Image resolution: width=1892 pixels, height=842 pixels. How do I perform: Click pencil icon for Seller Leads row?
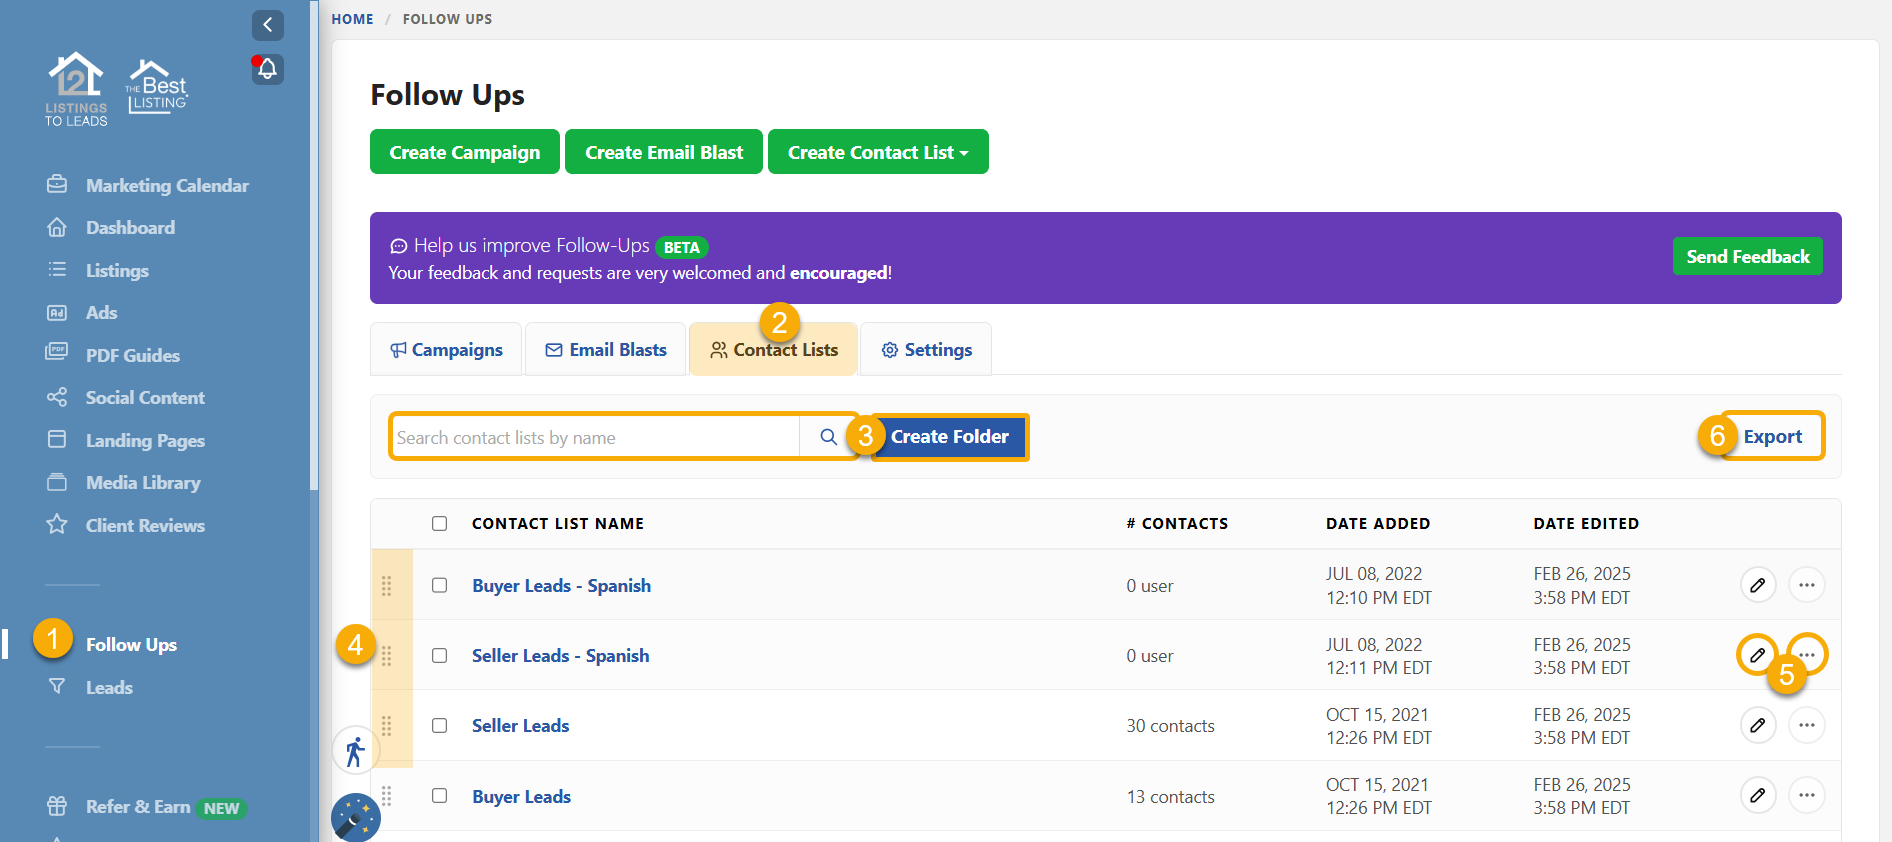click(1757, 725)
